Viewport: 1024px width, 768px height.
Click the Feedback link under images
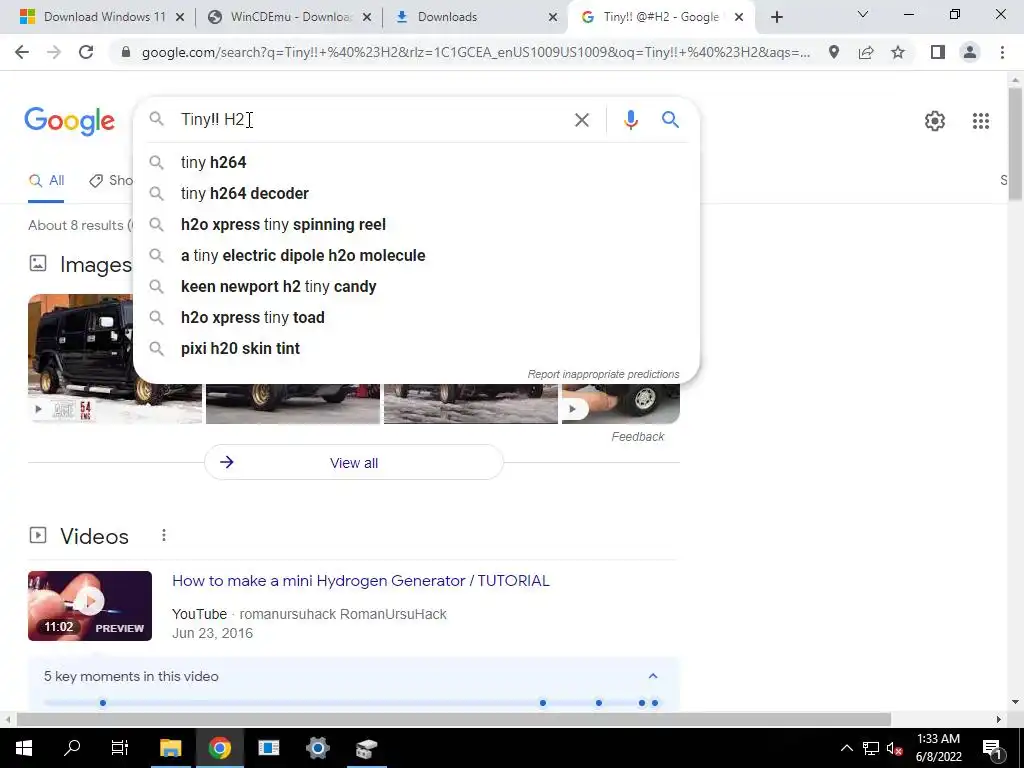[x=637, y=437]
